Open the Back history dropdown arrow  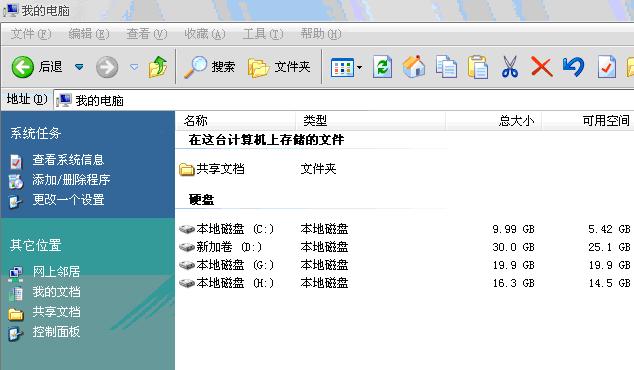[x=79, y=67]
